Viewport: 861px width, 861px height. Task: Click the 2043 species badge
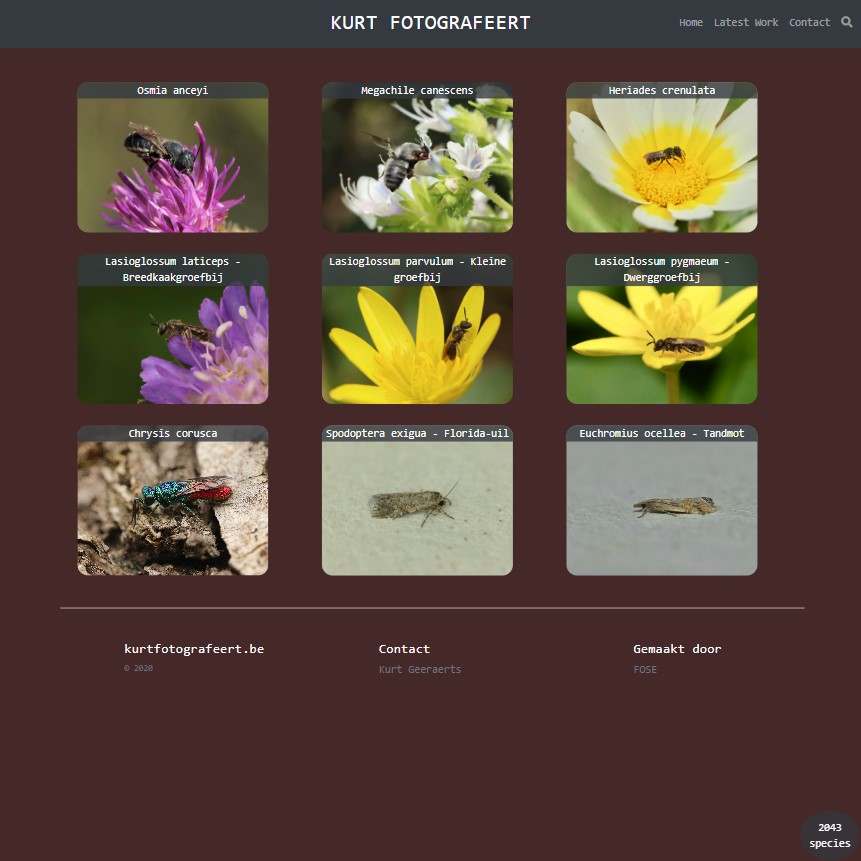pos(829,835)
